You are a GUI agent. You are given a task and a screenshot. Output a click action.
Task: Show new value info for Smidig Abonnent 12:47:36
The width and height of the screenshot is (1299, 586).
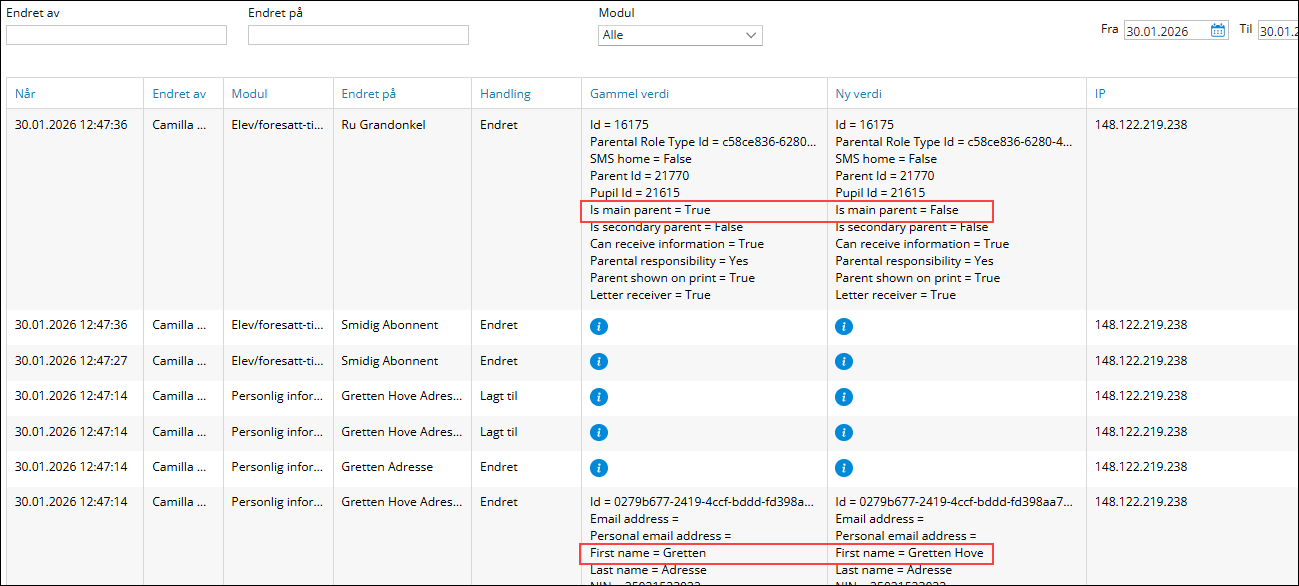(x=844, y=327)
